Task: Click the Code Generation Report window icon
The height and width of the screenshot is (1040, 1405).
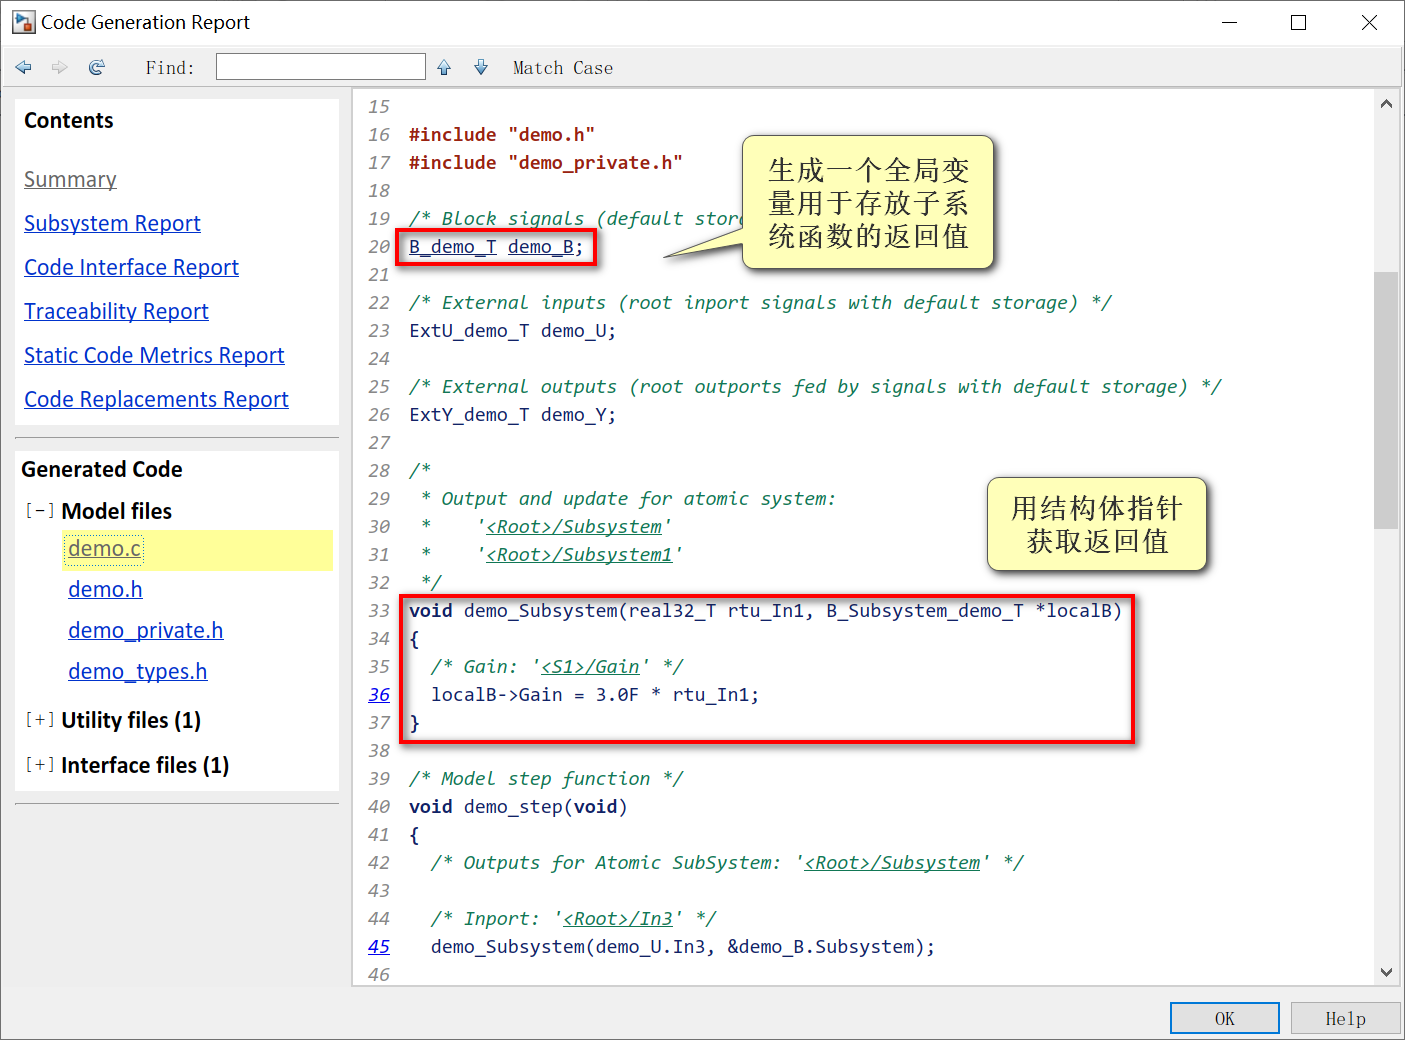Action: pyautogui.click(x=24, y=22)
